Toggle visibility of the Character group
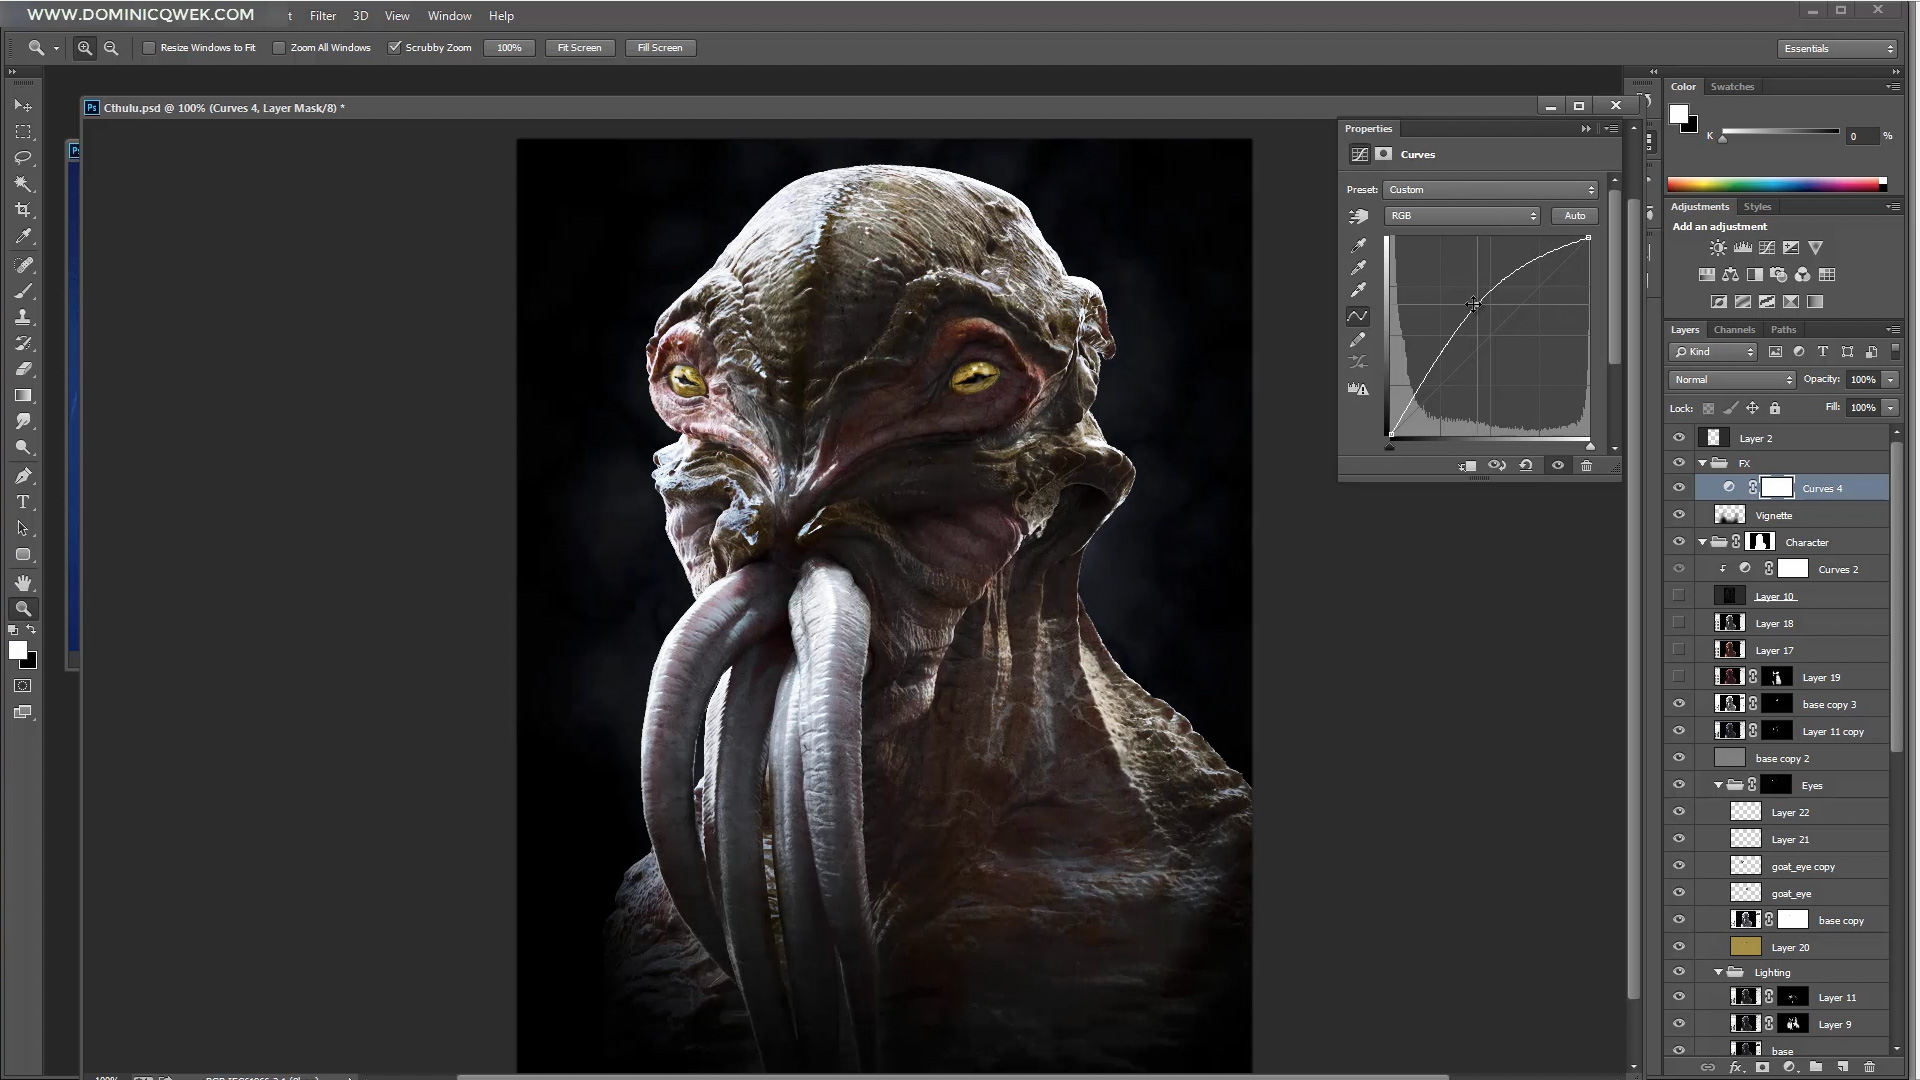This screenshot has height=1080, width=1920. (x=1679, y=541)
